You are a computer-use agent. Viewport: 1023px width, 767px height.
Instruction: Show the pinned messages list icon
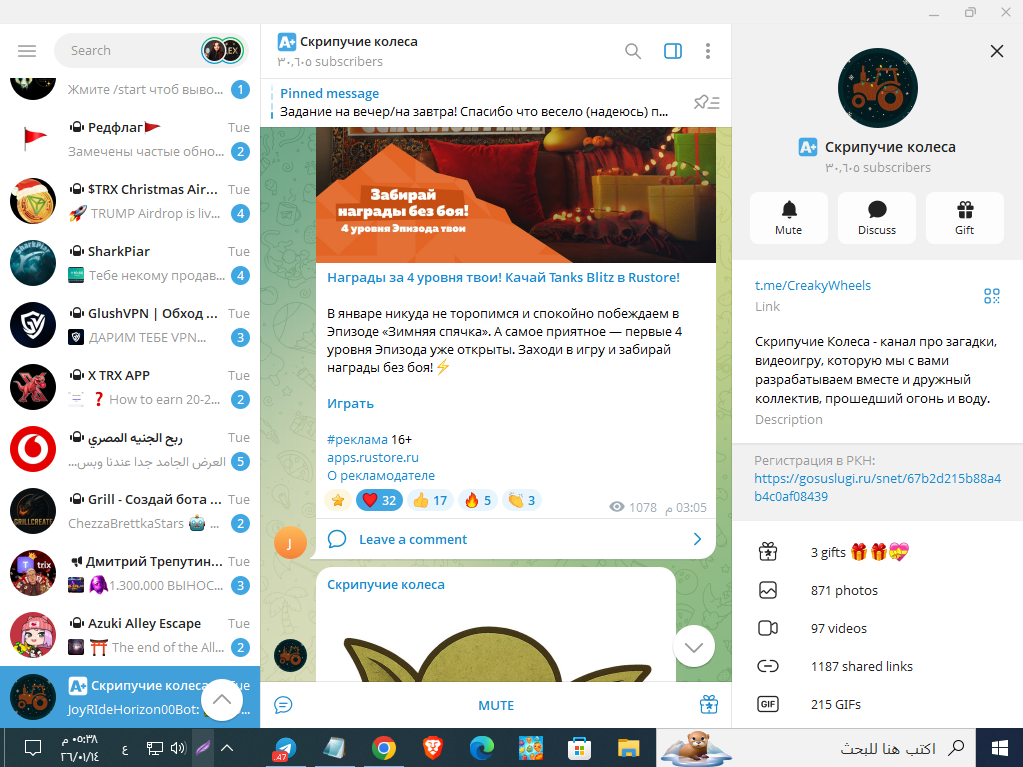pyautogui.click(x=707, y=102)
